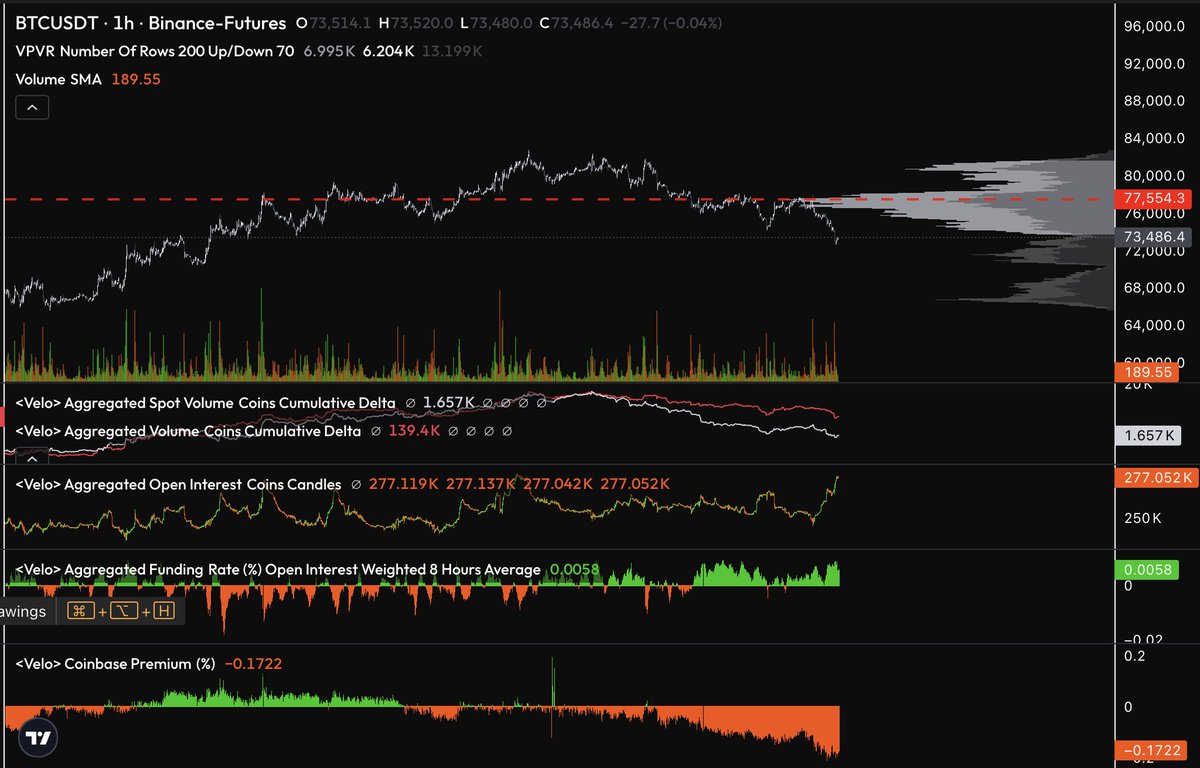Viewport: 1200px width, 768px height.
Task: Collapse the legend in the Cumulative Delta pane
Action: 33,458
